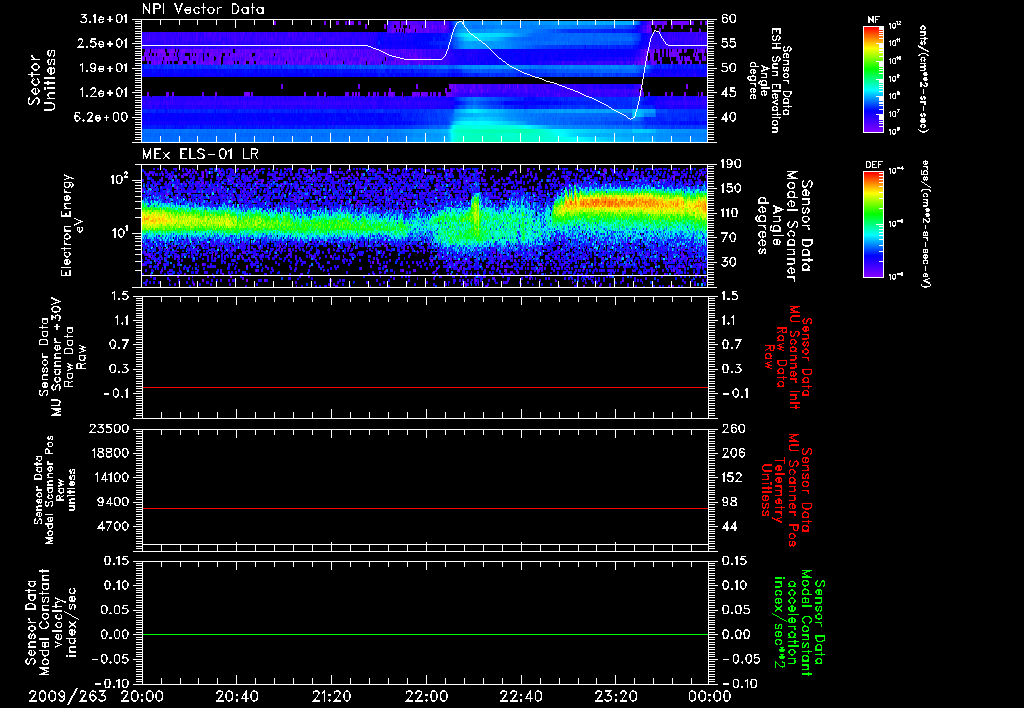Click the 00:00 end time label
Screen dimensions: 1024x708
point(709,696)
